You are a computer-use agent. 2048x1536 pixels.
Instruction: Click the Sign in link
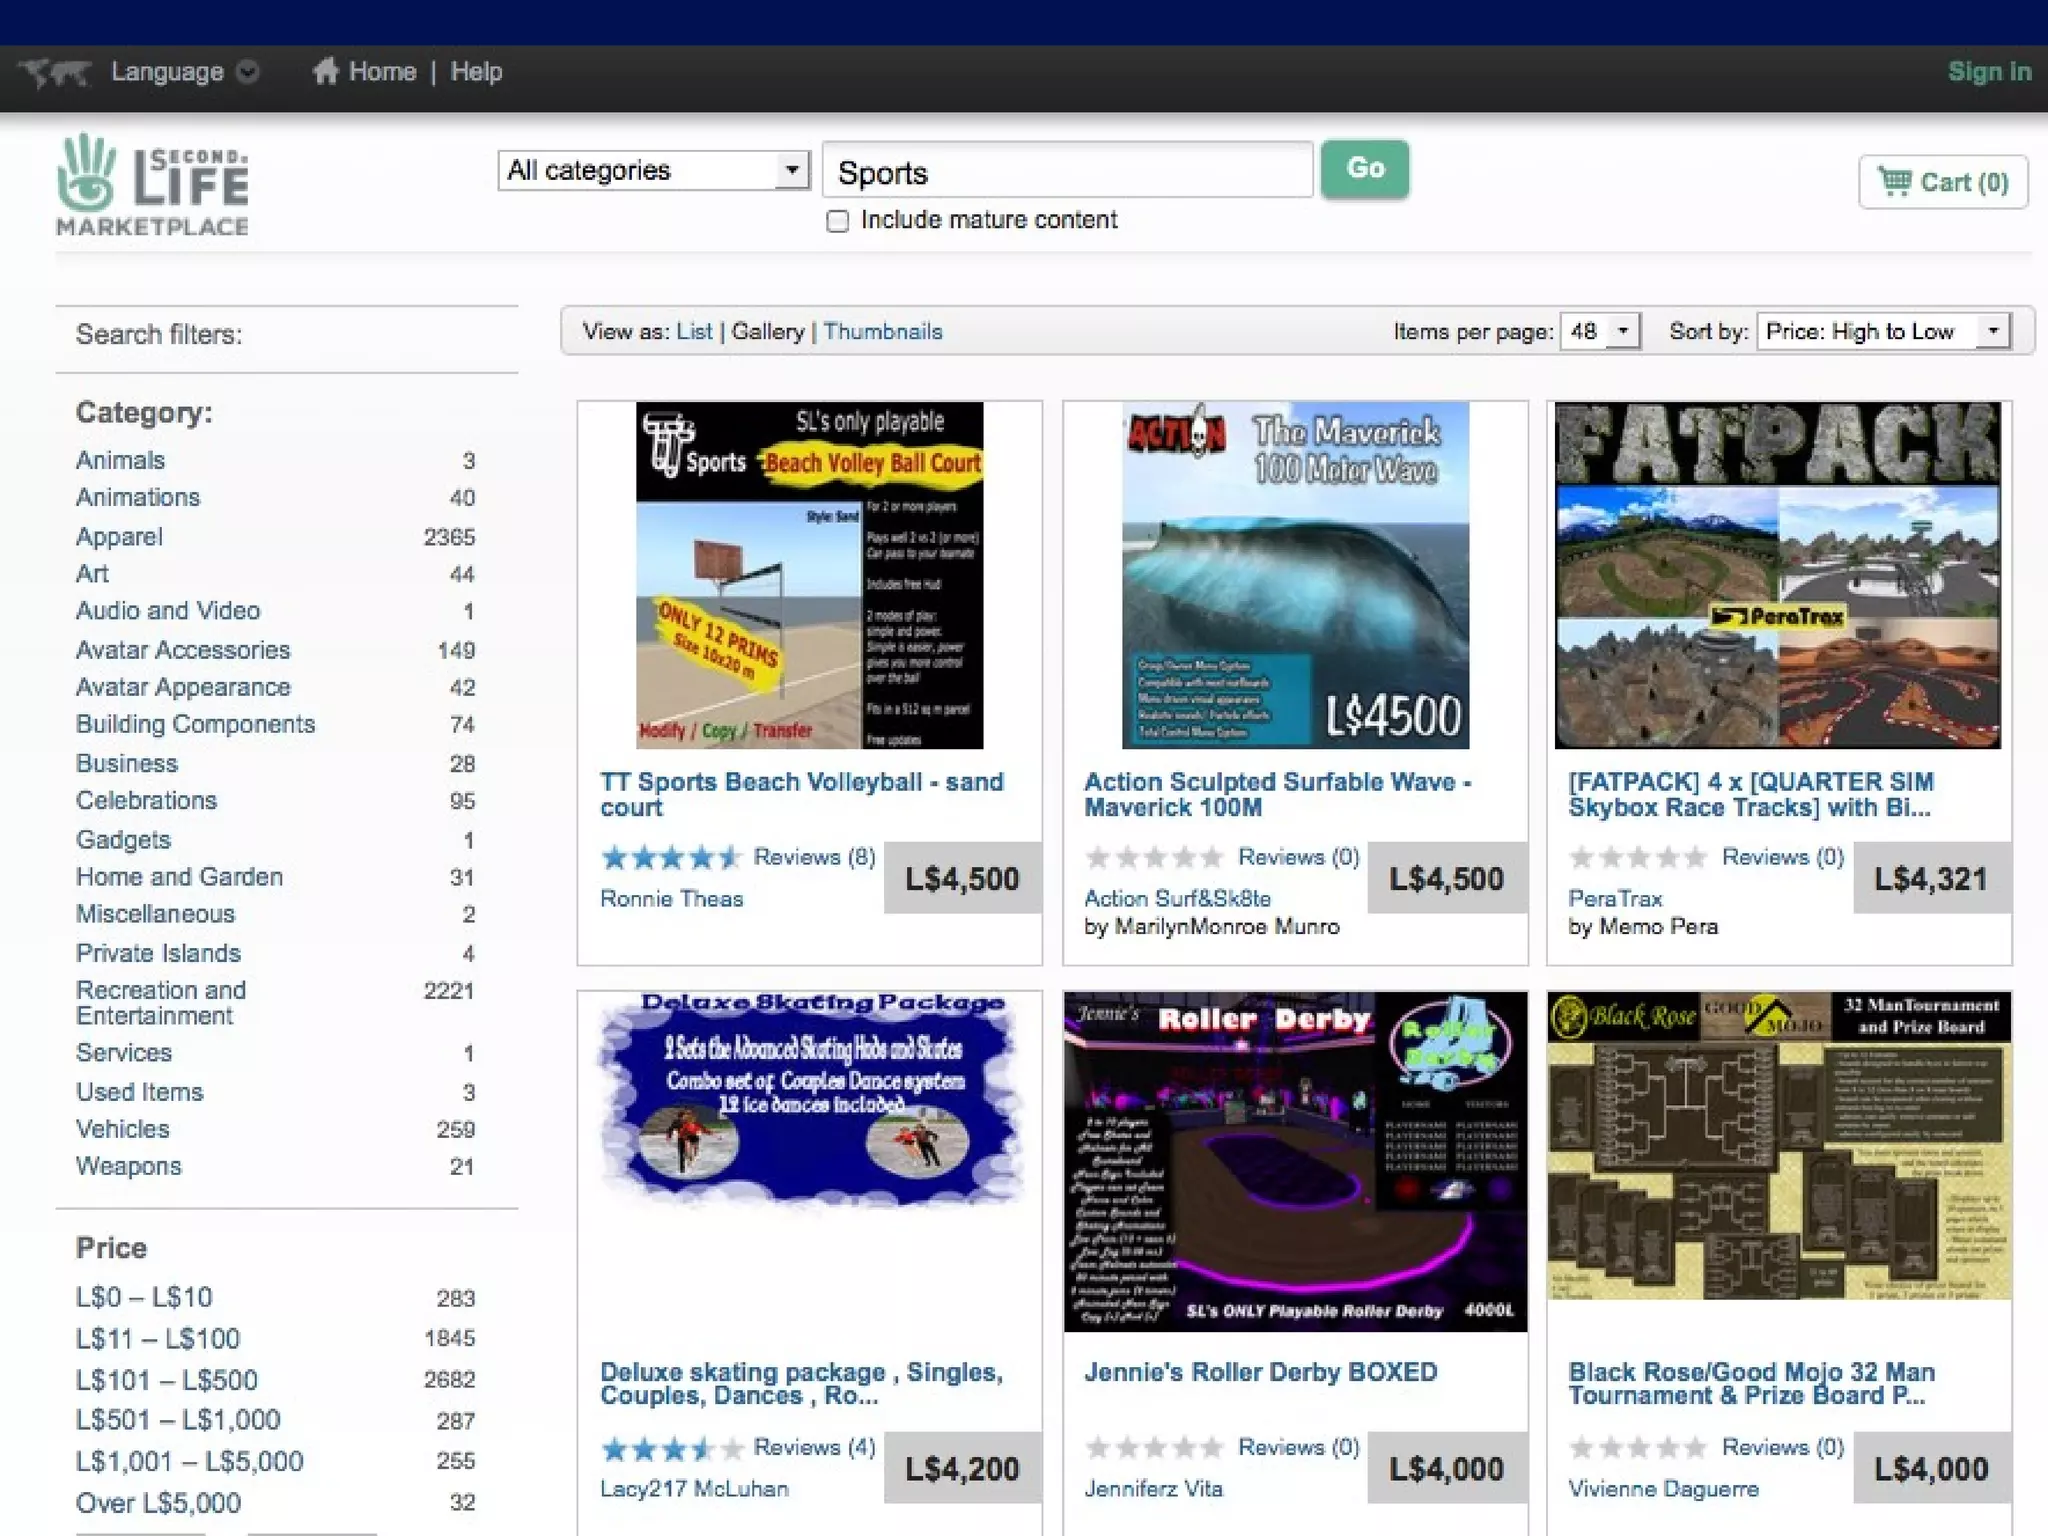(x=1988, y=72)
